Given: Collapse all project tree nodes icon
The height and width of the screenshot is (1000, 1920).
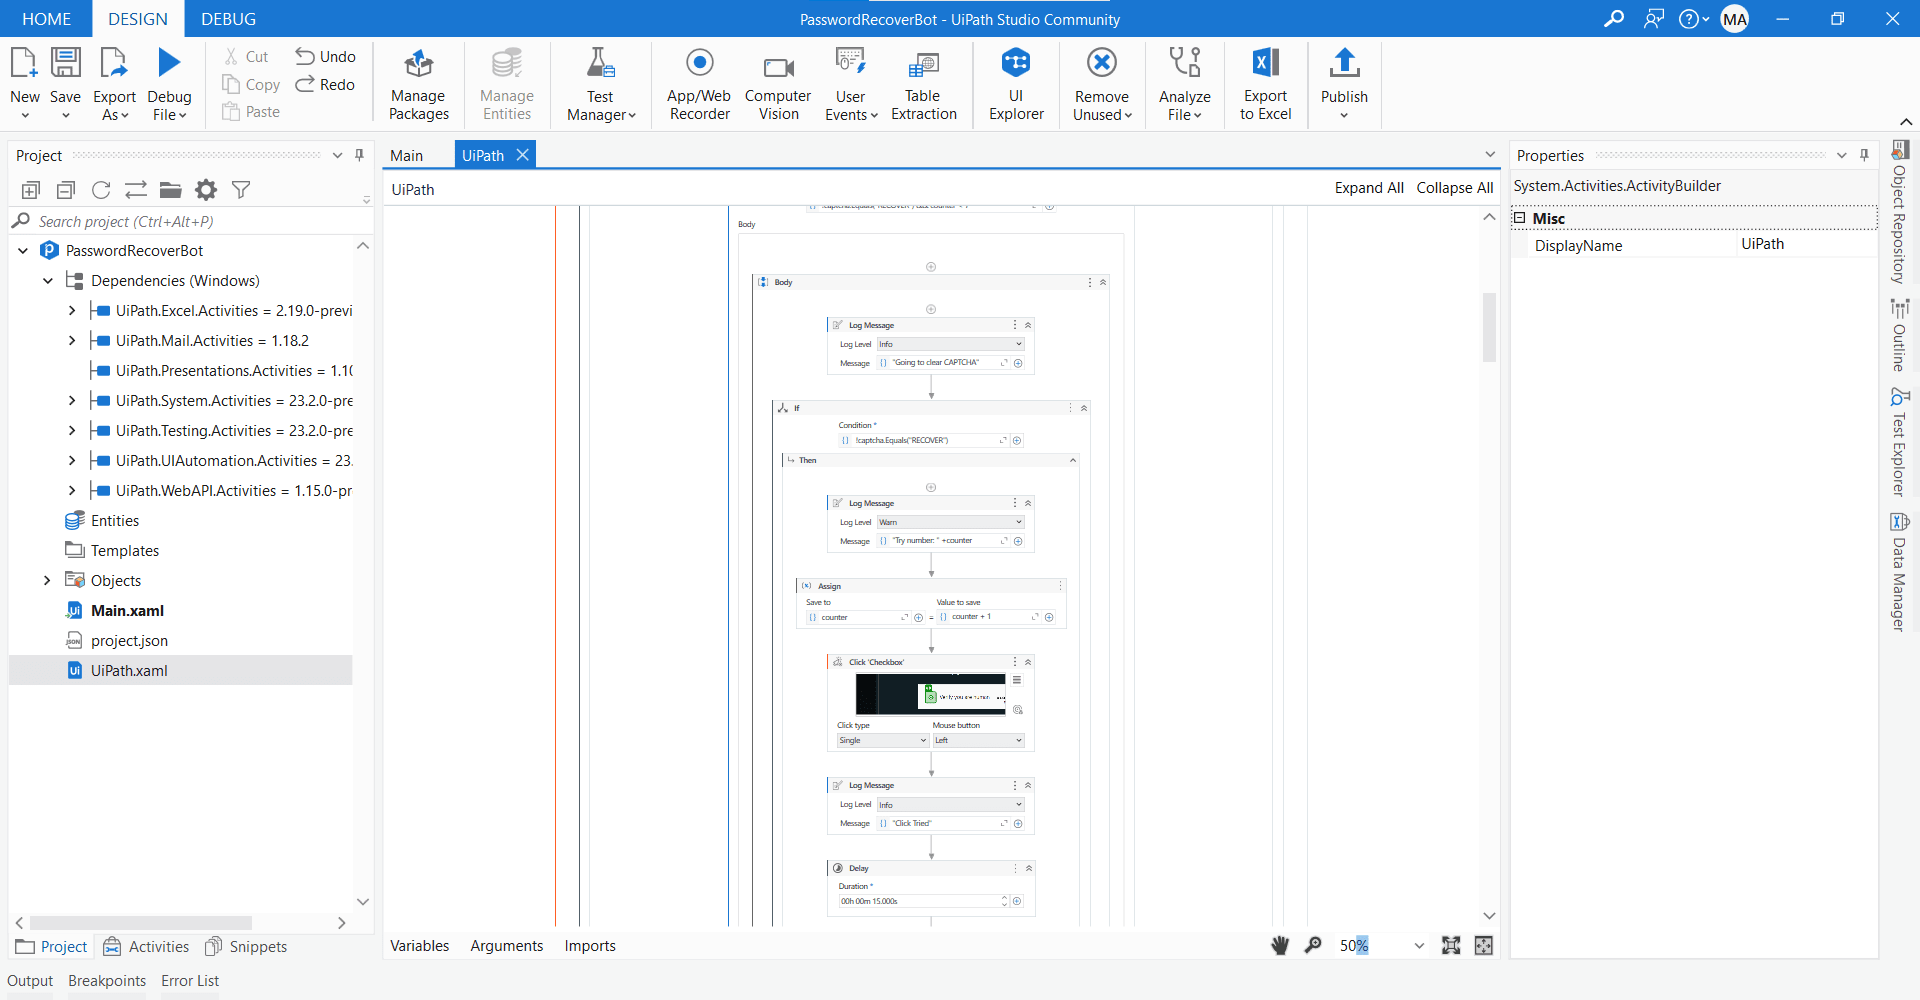Looking at the screenshot, I should point(66,190).
